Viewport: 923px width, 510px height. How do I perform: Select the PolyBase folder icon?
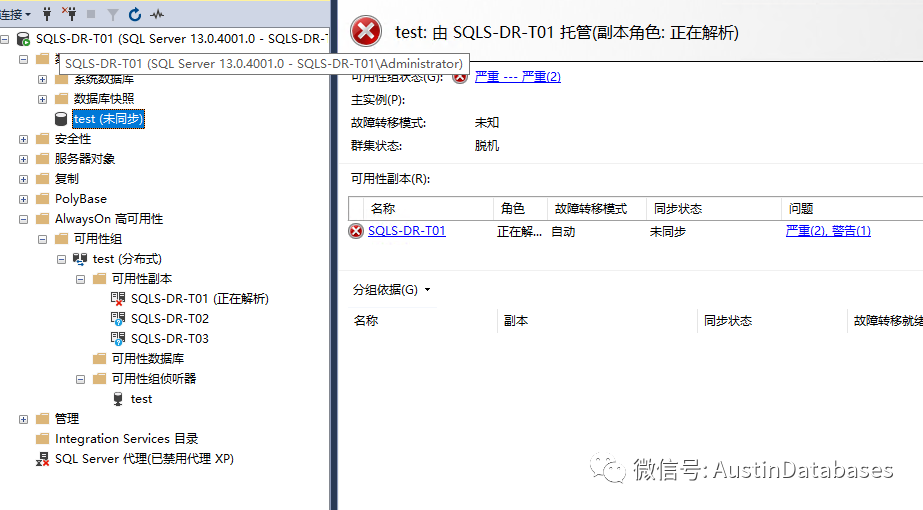42,198
